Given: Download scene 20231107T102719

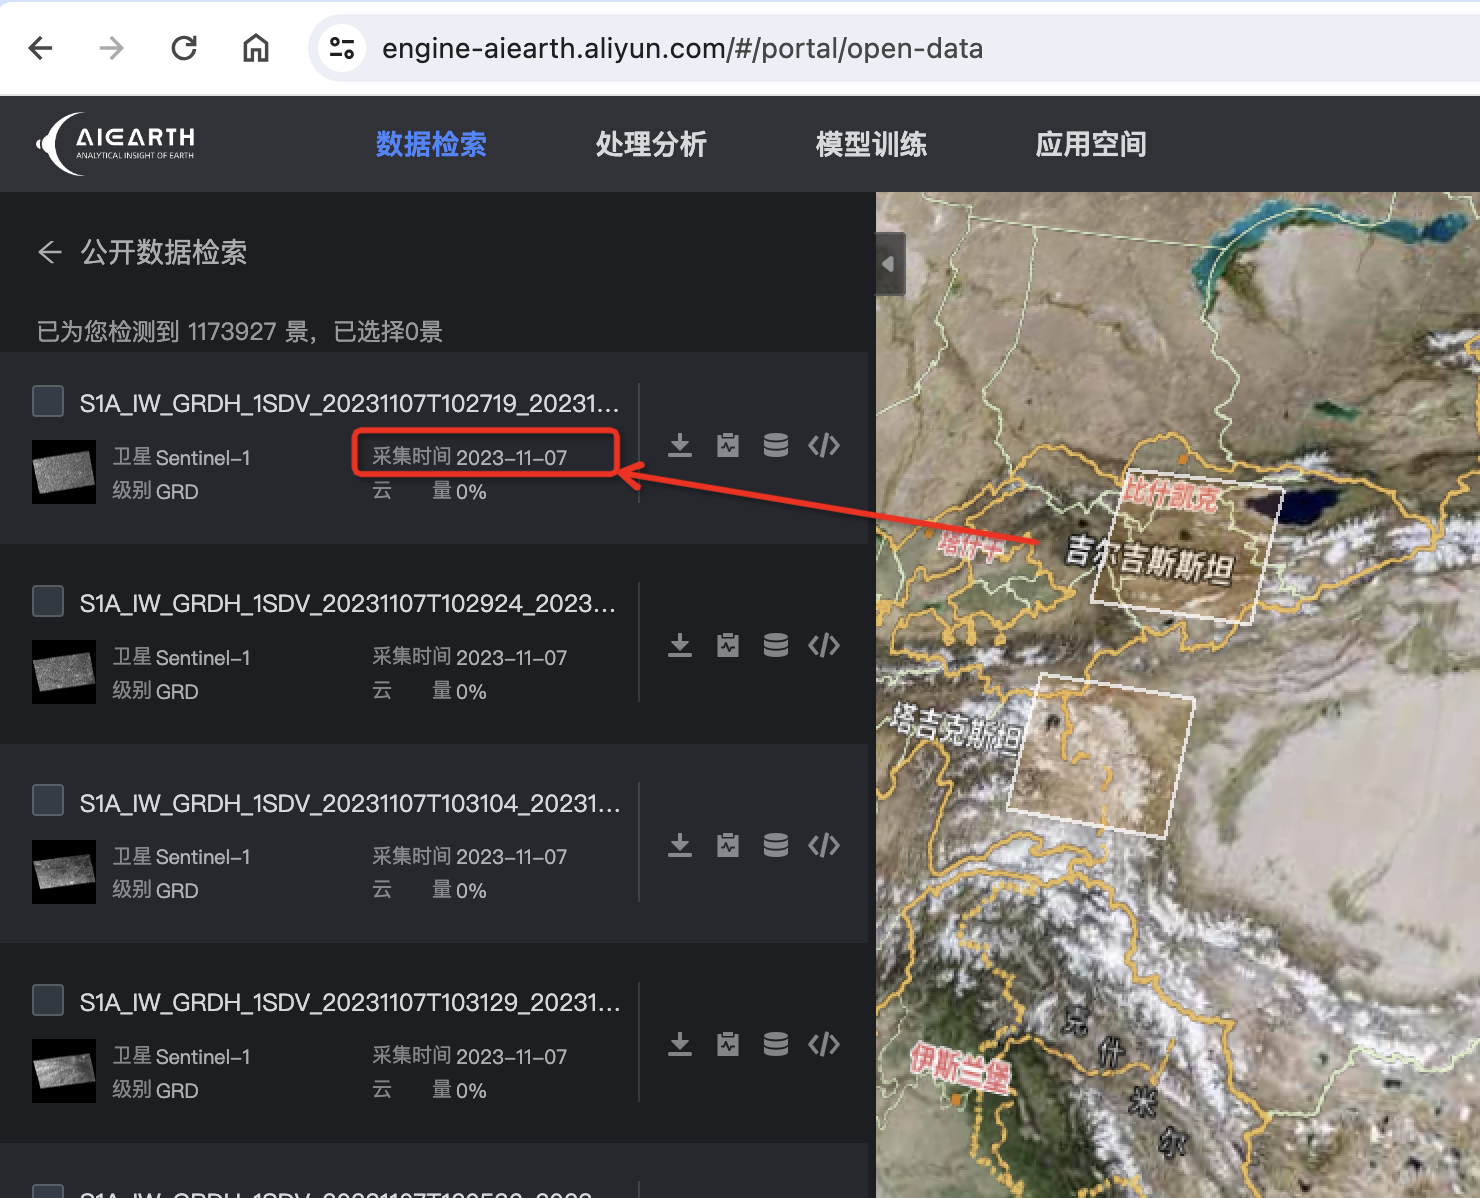Looking at the screenshot, I should point(680,445).
